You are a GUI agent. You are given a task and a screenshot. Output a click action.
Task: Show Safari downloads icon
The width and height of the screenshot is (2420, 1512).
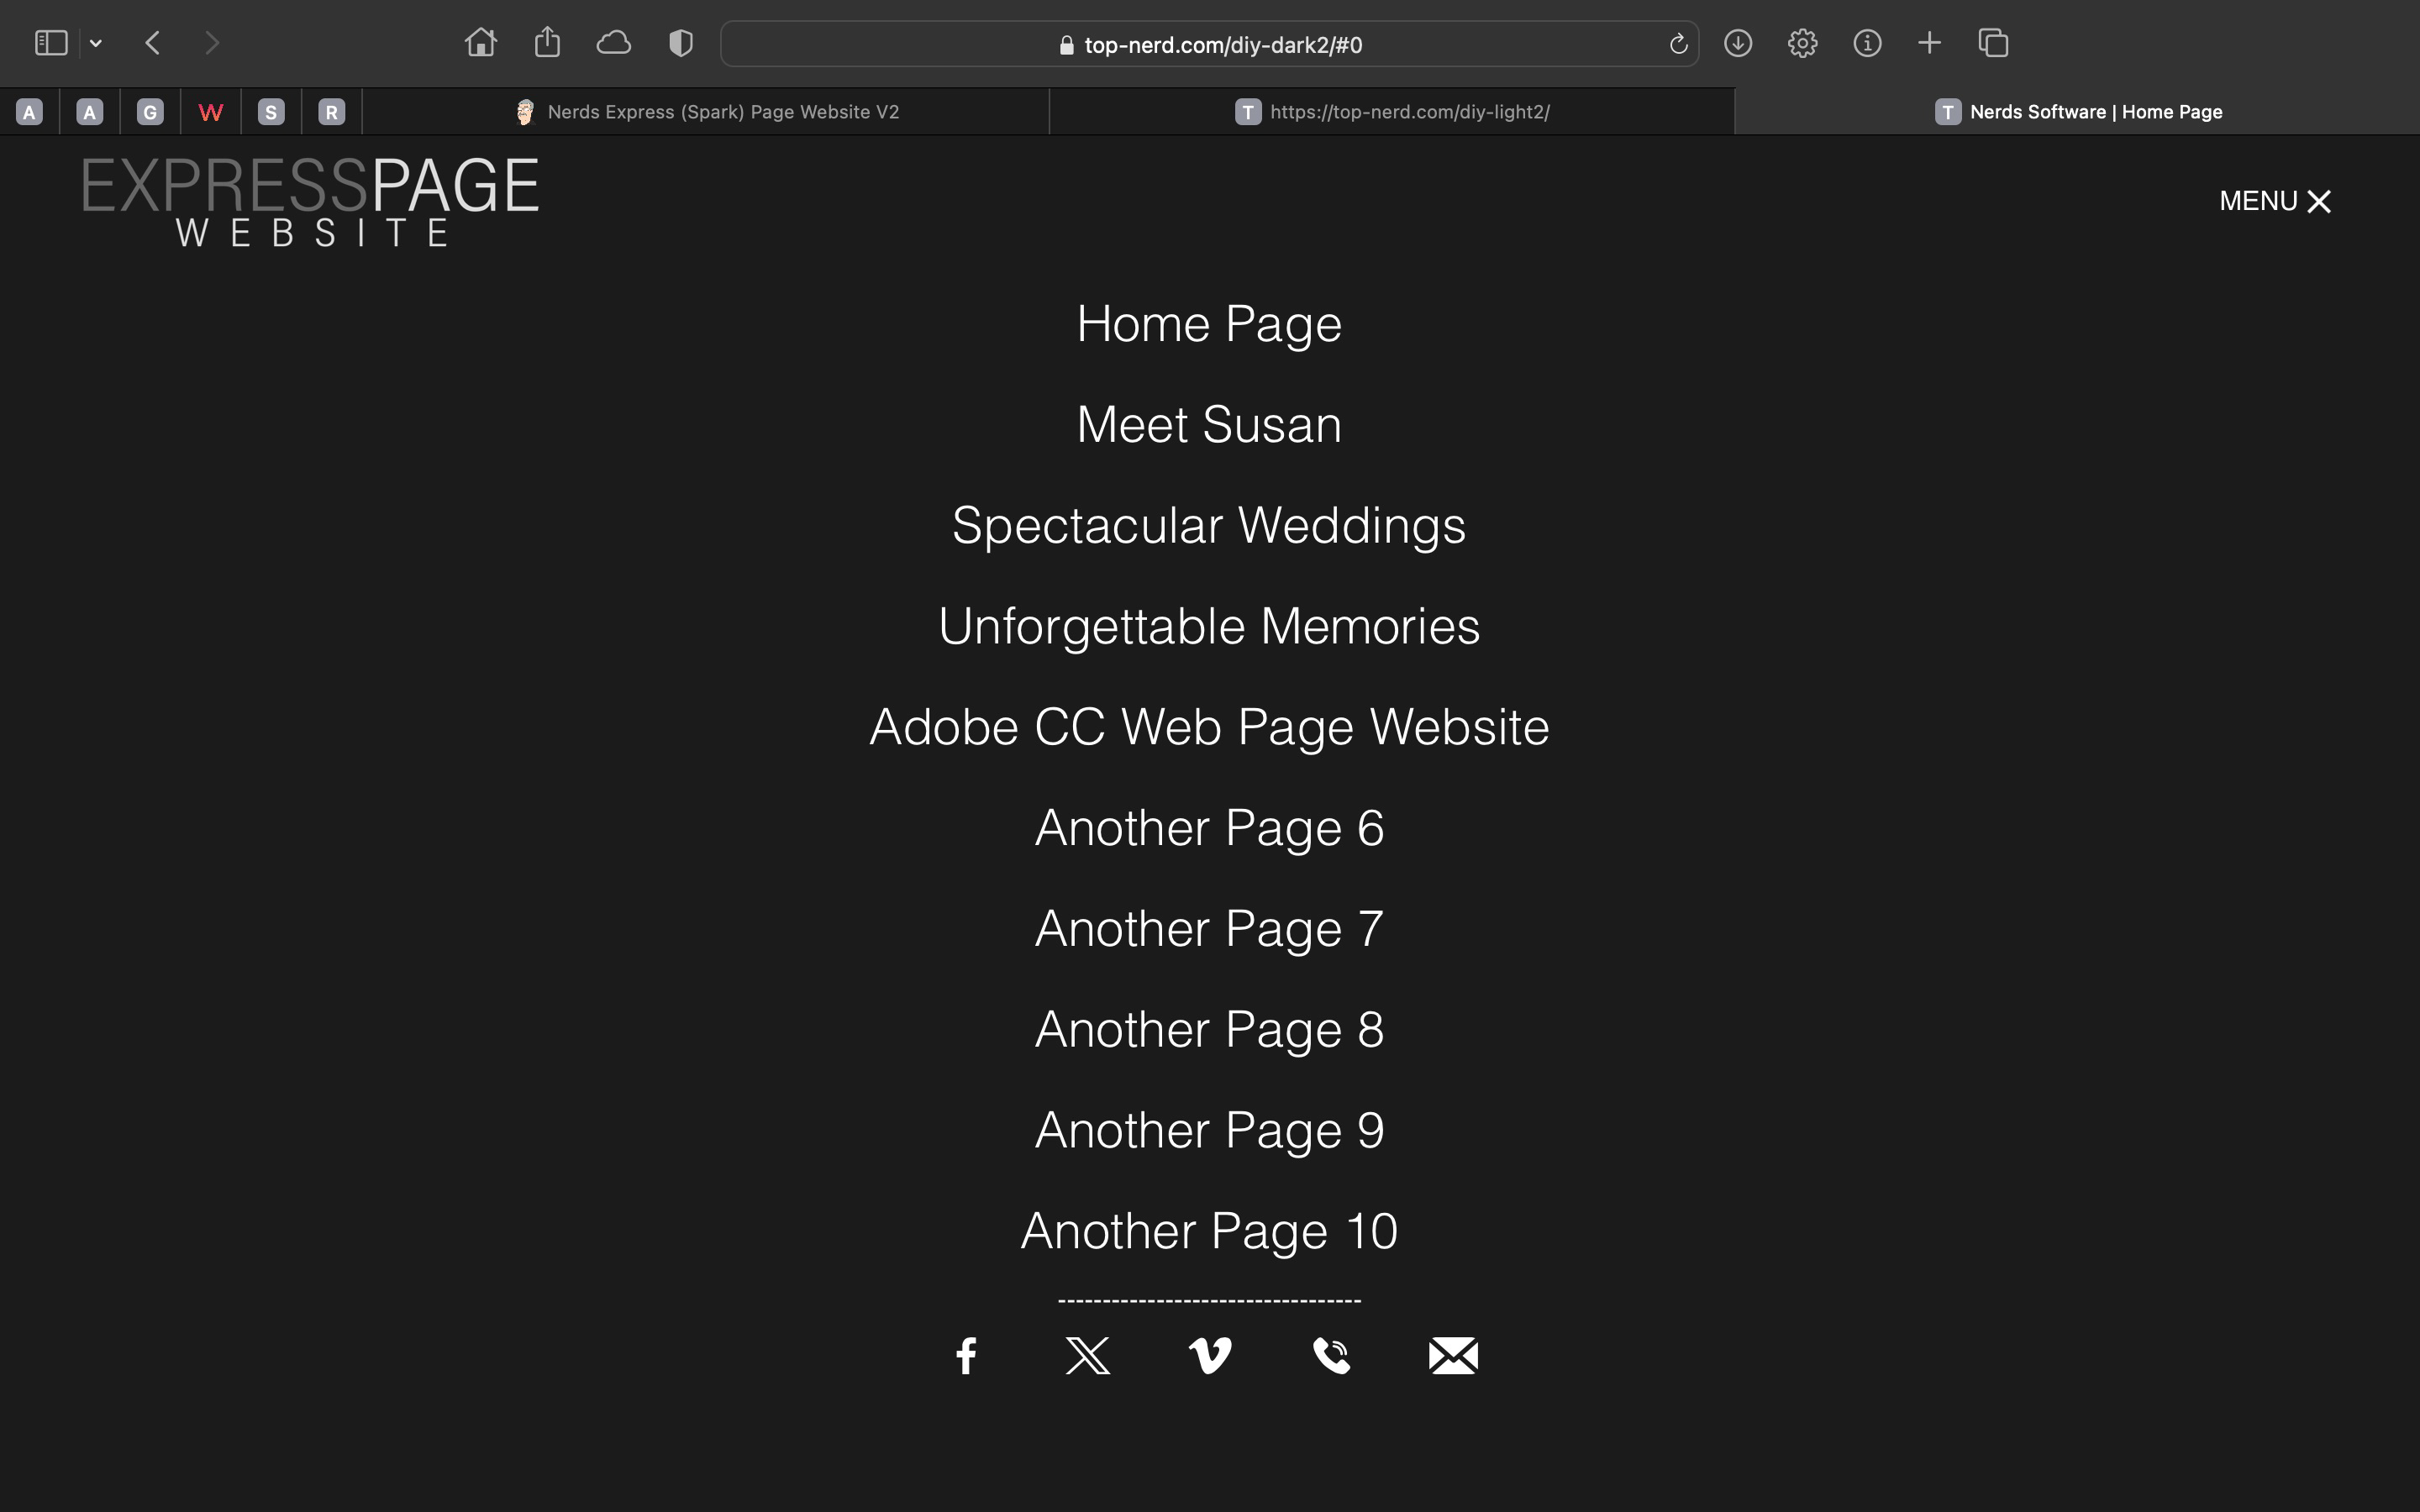tap(1738, 43)
